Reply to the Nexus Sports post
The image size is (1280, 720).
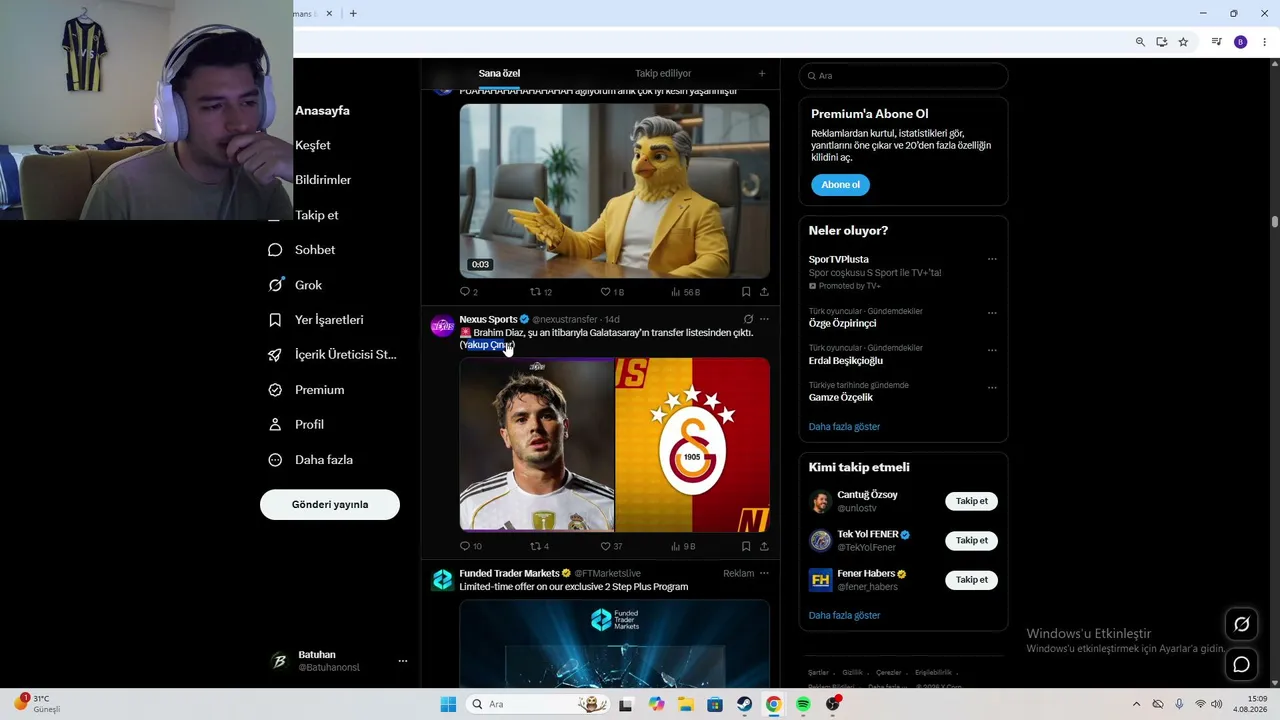pyautogui.click(x=464, y=546)
